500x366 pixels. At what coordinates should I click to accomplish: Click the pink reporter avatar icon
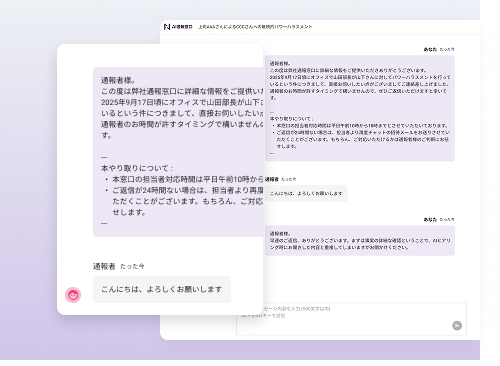click(x=73, y=295)
